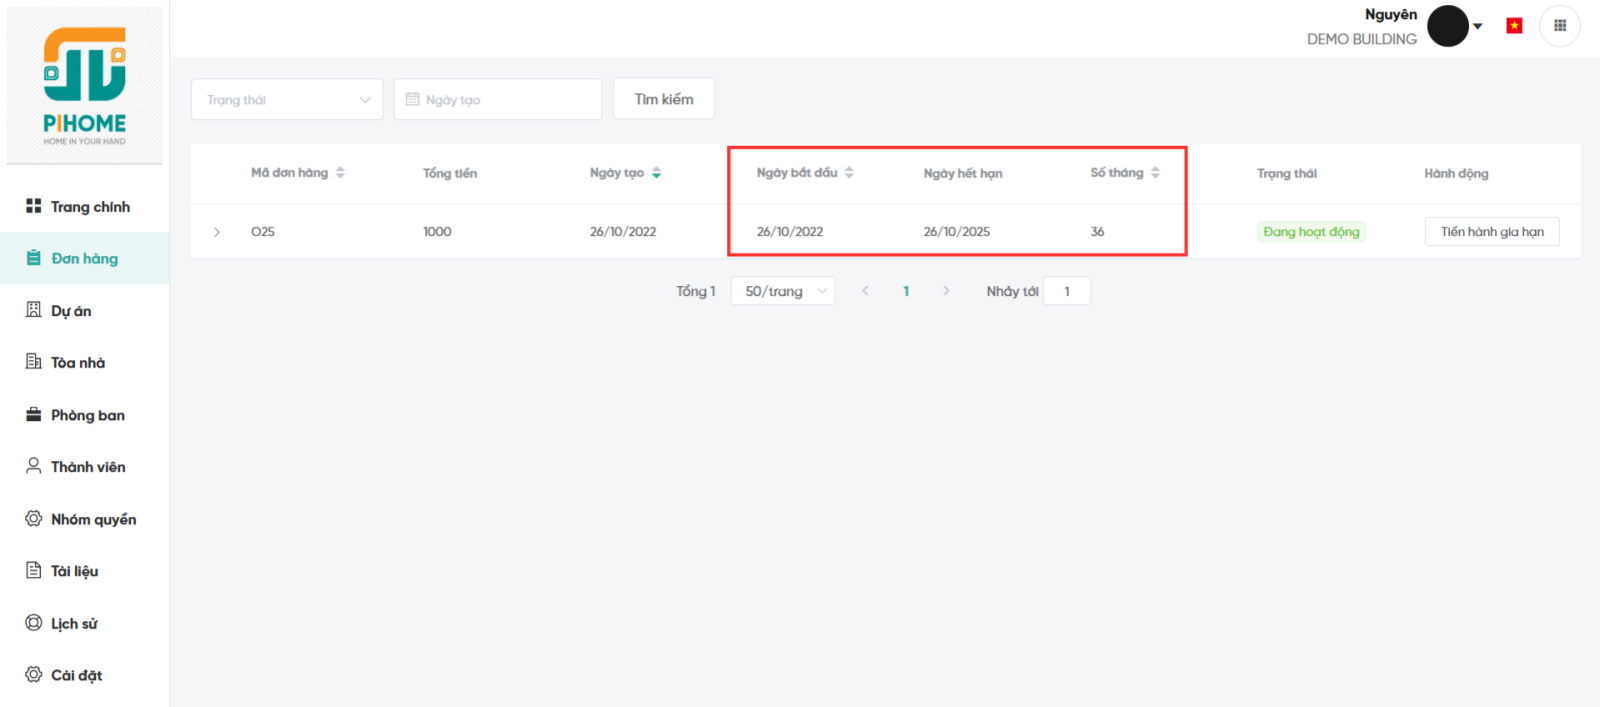Click Tiến hành gia hạn button

(x=1491, y=232)
